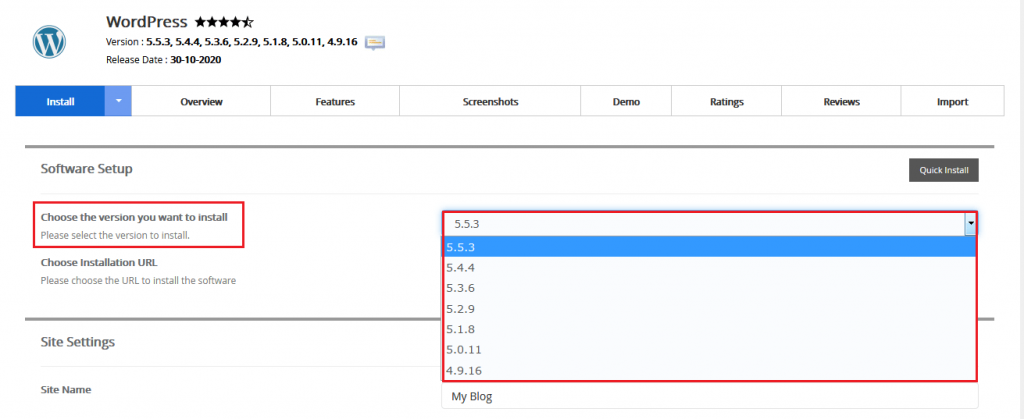
Task: Open the Ratings tab
Action: pyautogui.click(x=727, y=102)
